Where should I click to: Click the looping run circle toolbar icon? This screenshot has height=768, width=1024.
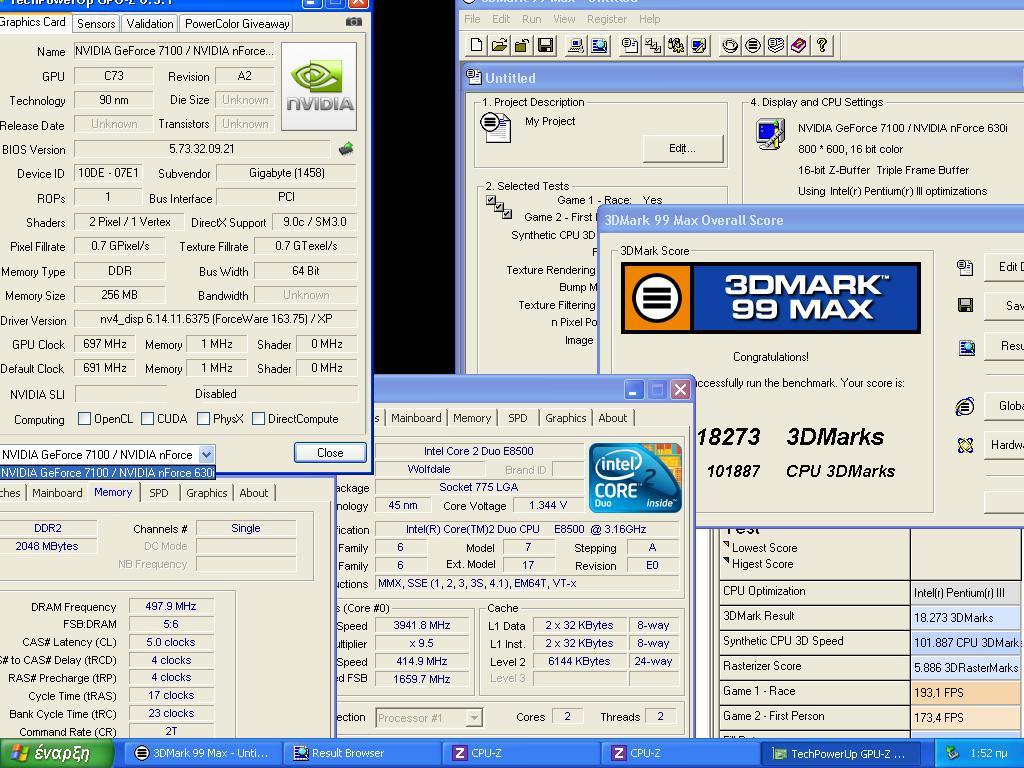pos(730,45)
